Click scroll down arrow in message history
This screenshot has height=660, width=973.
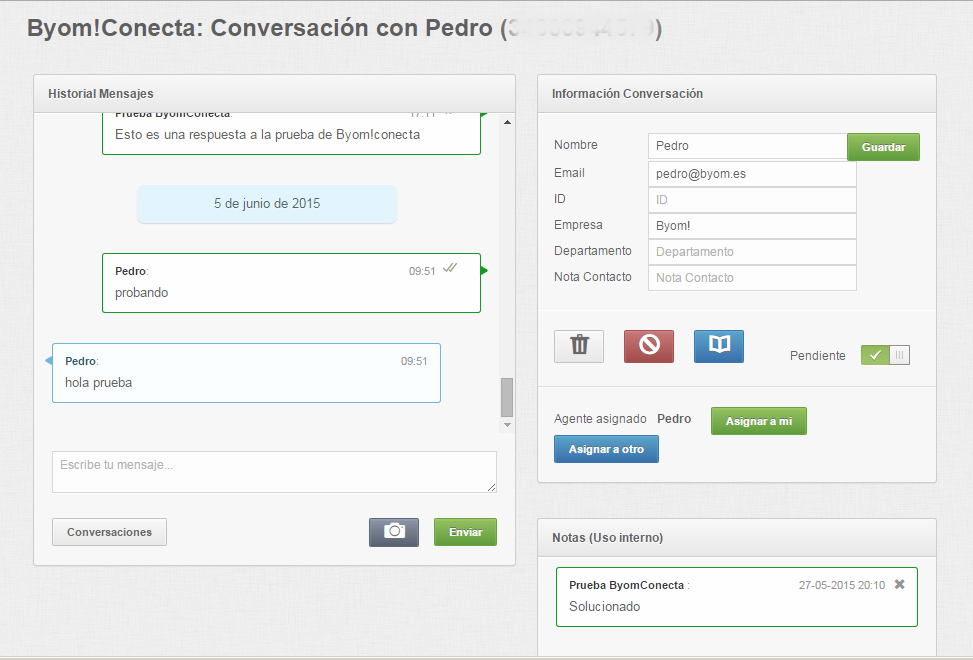tap(506, 425)
